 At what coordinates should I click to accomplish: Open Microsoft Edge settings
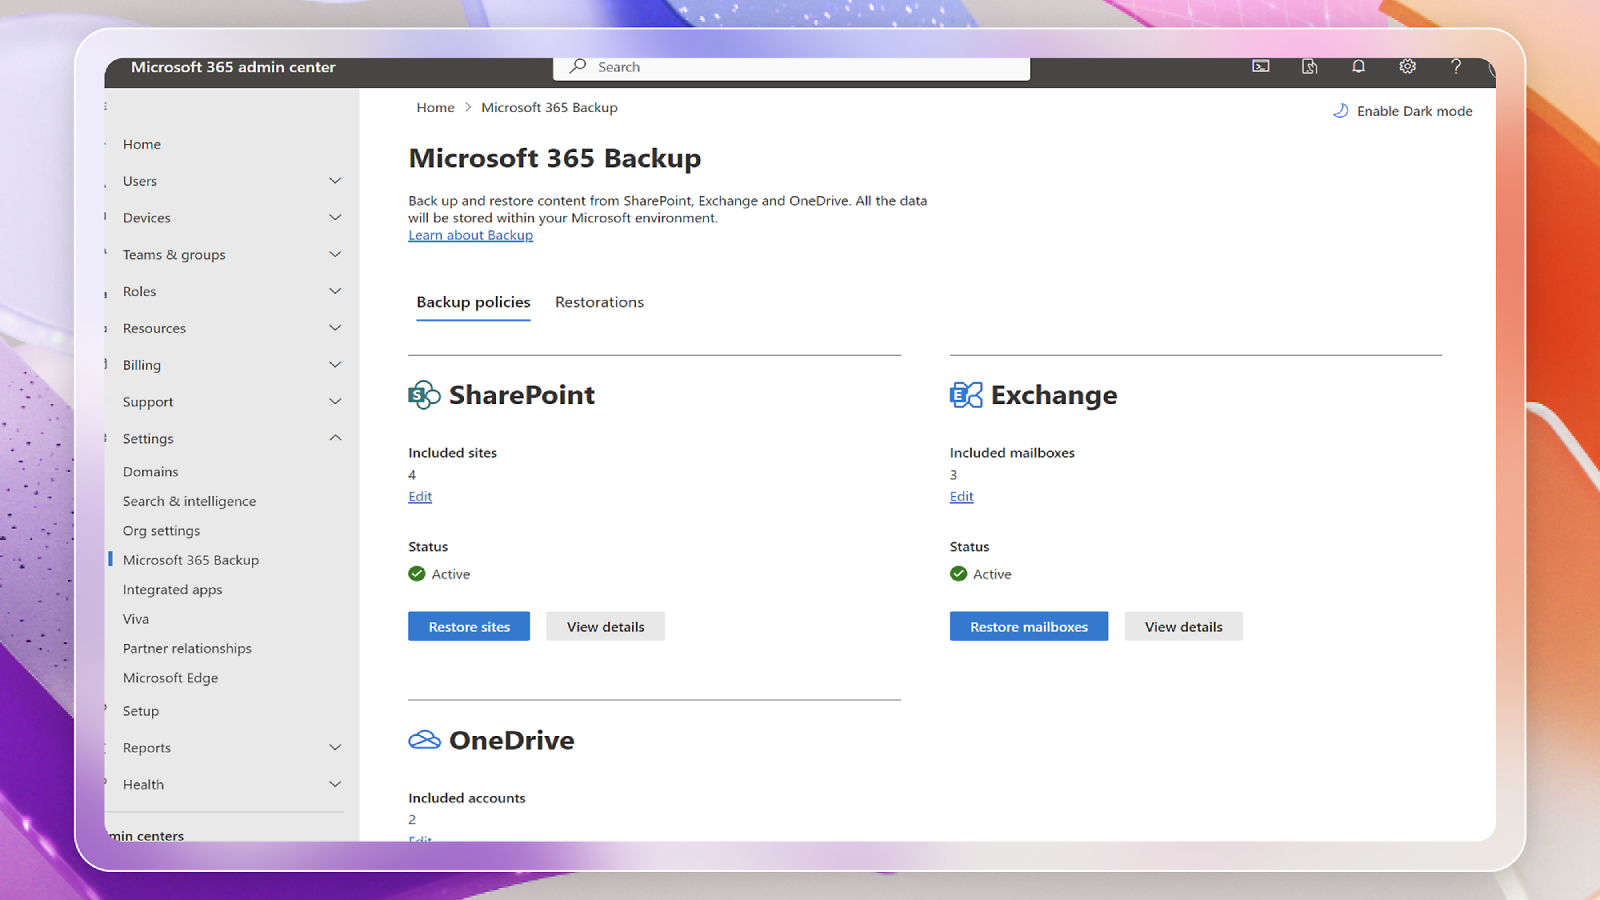tap(170, 678)
